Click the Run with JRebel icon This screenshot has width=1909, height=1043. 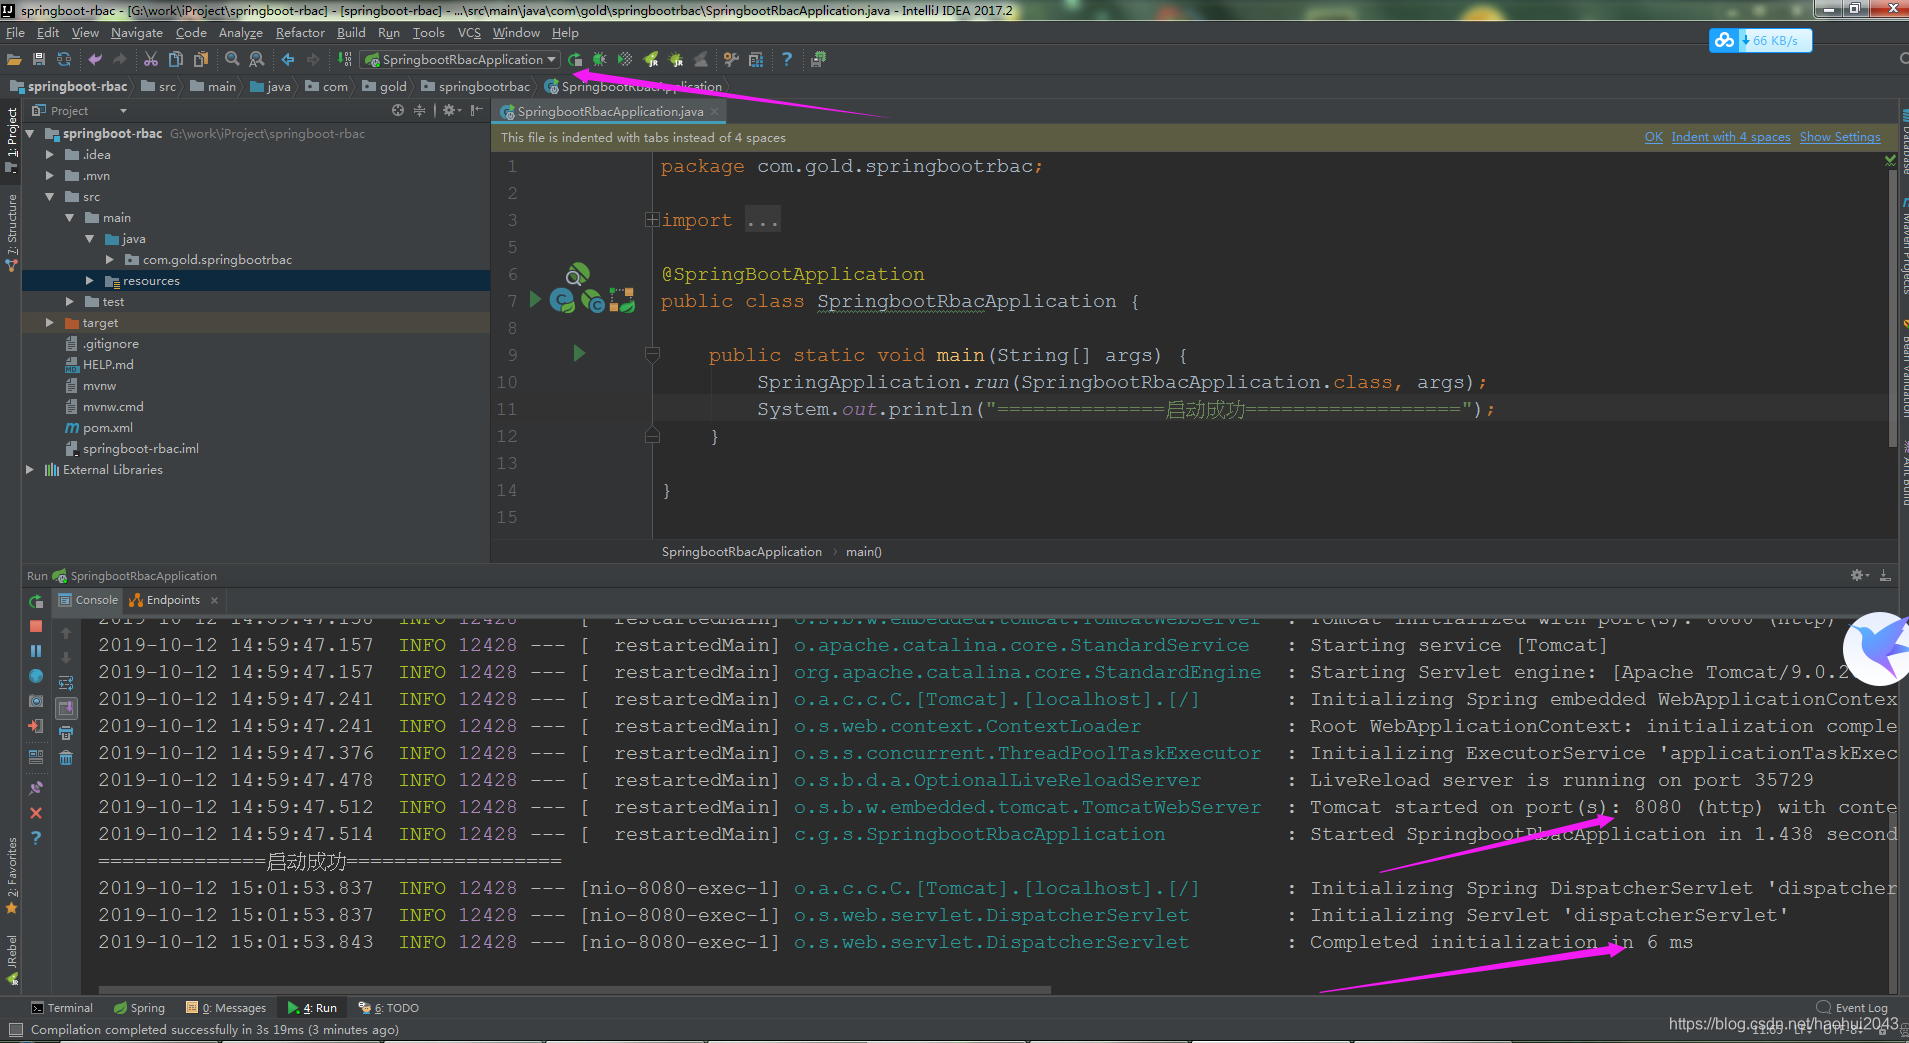click(x=651, y=60)
